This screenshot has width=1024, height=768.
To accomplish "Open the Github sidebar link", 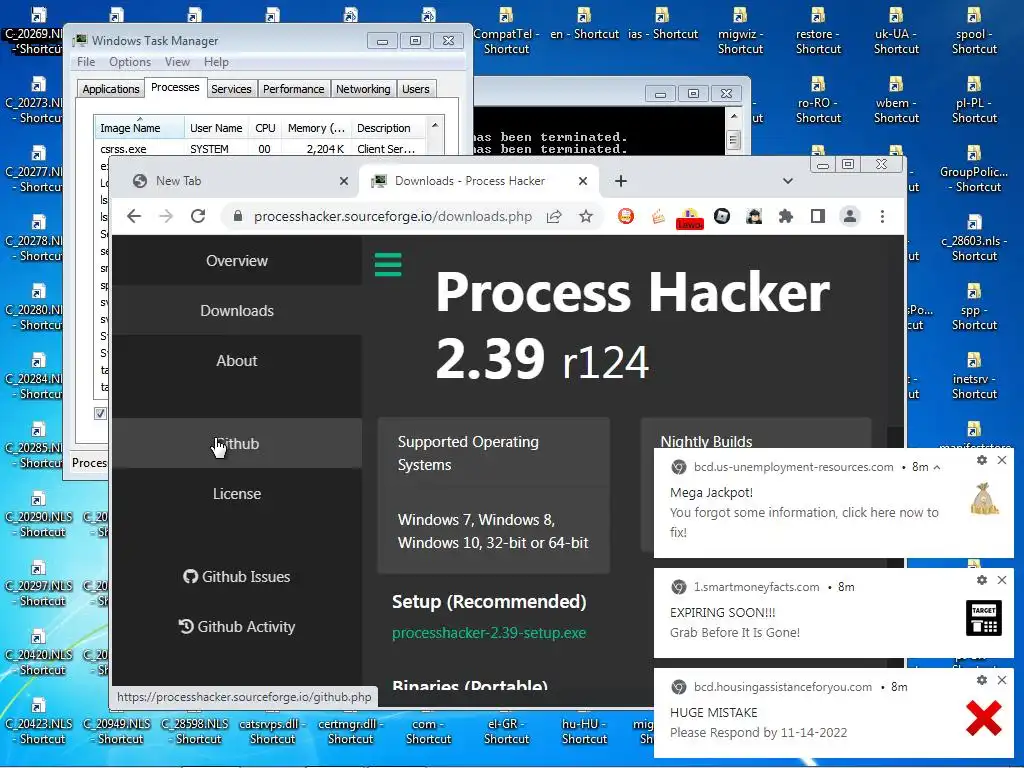I will click(x=236, y=443).
